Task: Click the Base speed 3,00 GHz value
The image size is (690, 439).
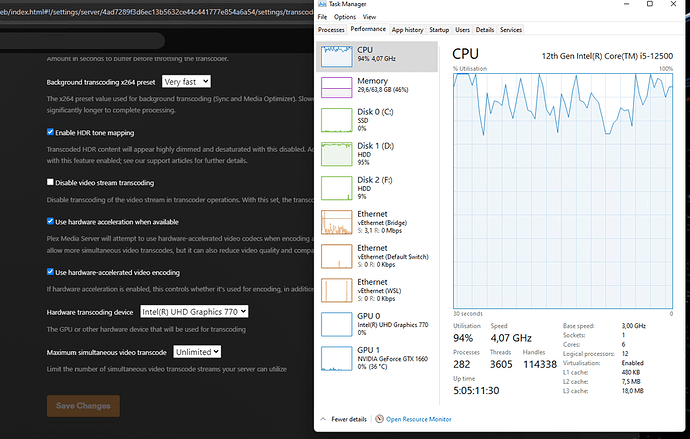Action: (634, 326)
